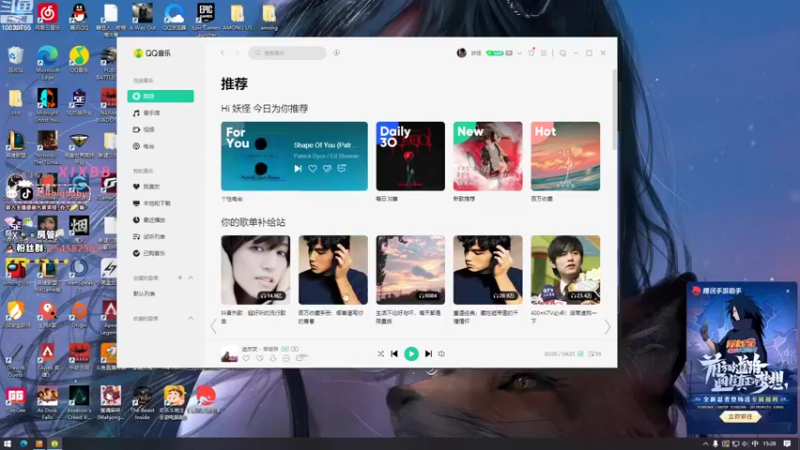
Task: Skip to the next track in player bar
Action: (x=429, y=354)
